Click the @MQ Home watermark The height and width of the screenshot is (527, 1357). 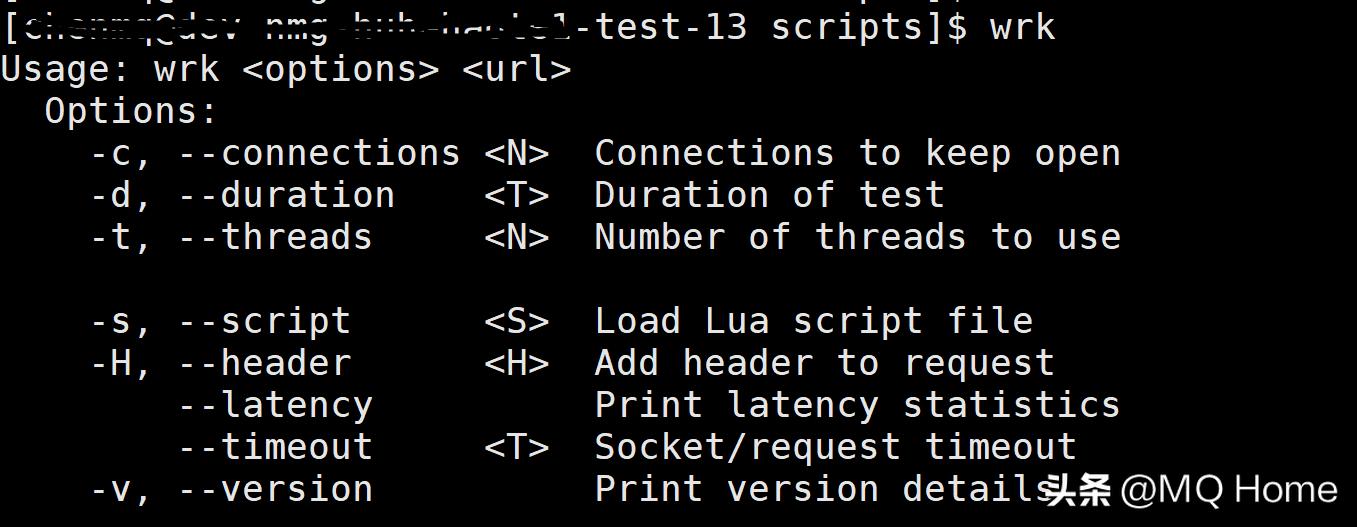pos(1228,490)
